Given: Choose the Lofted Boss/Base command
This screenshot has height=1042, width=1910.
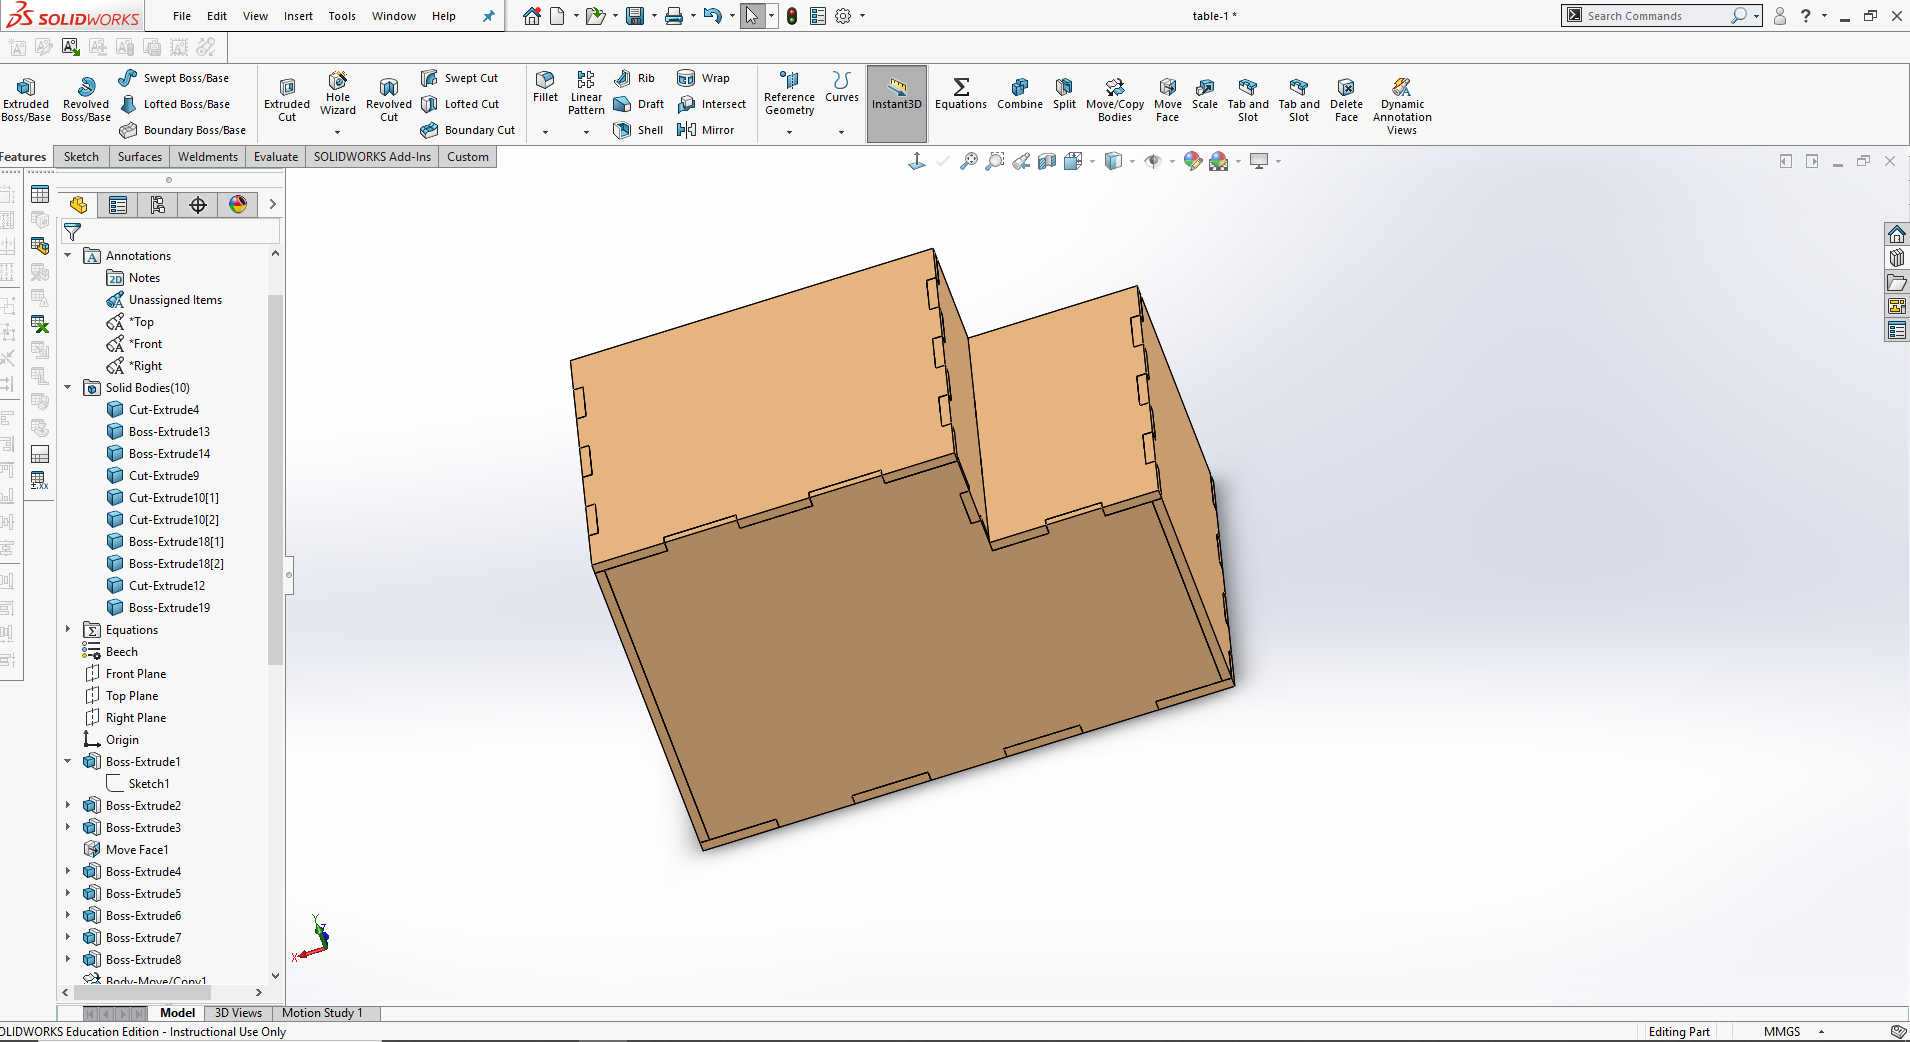Looking at the screenshot, I should point(175,104).
